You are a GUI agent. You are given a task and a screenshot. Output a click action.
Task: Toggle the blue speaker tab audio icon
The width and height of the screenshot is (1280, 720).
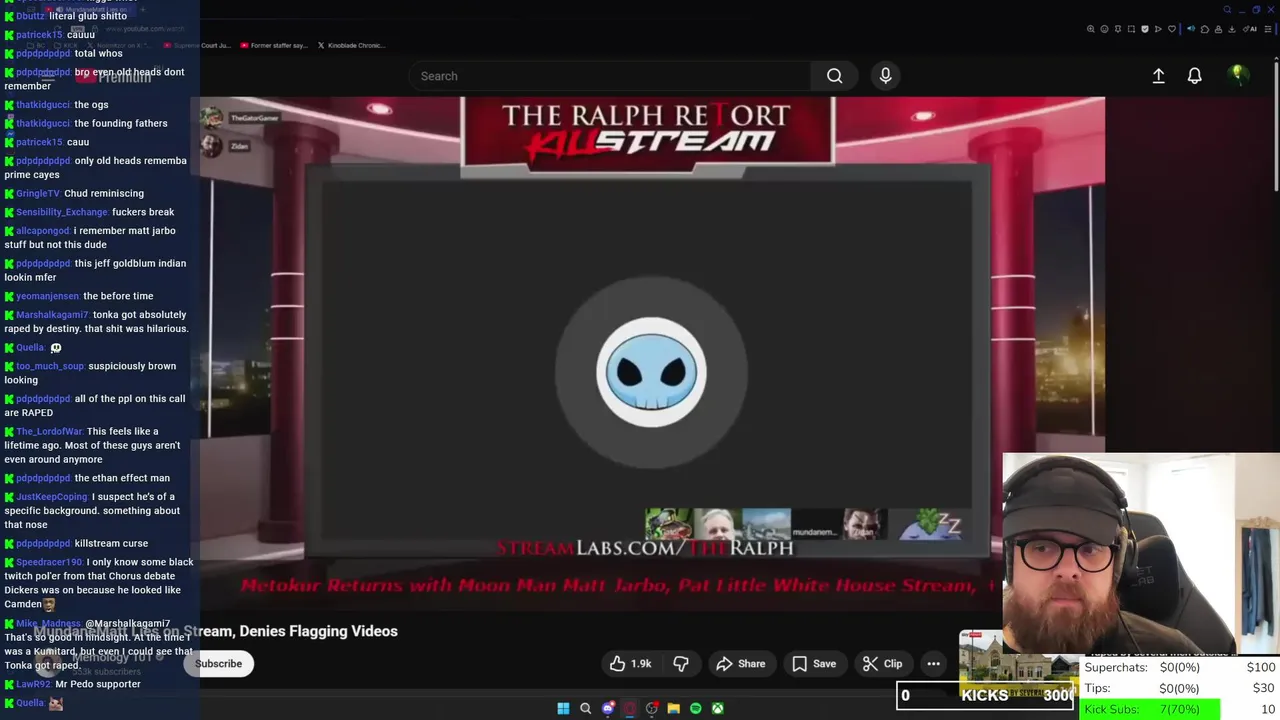(x=1191, y=29)
